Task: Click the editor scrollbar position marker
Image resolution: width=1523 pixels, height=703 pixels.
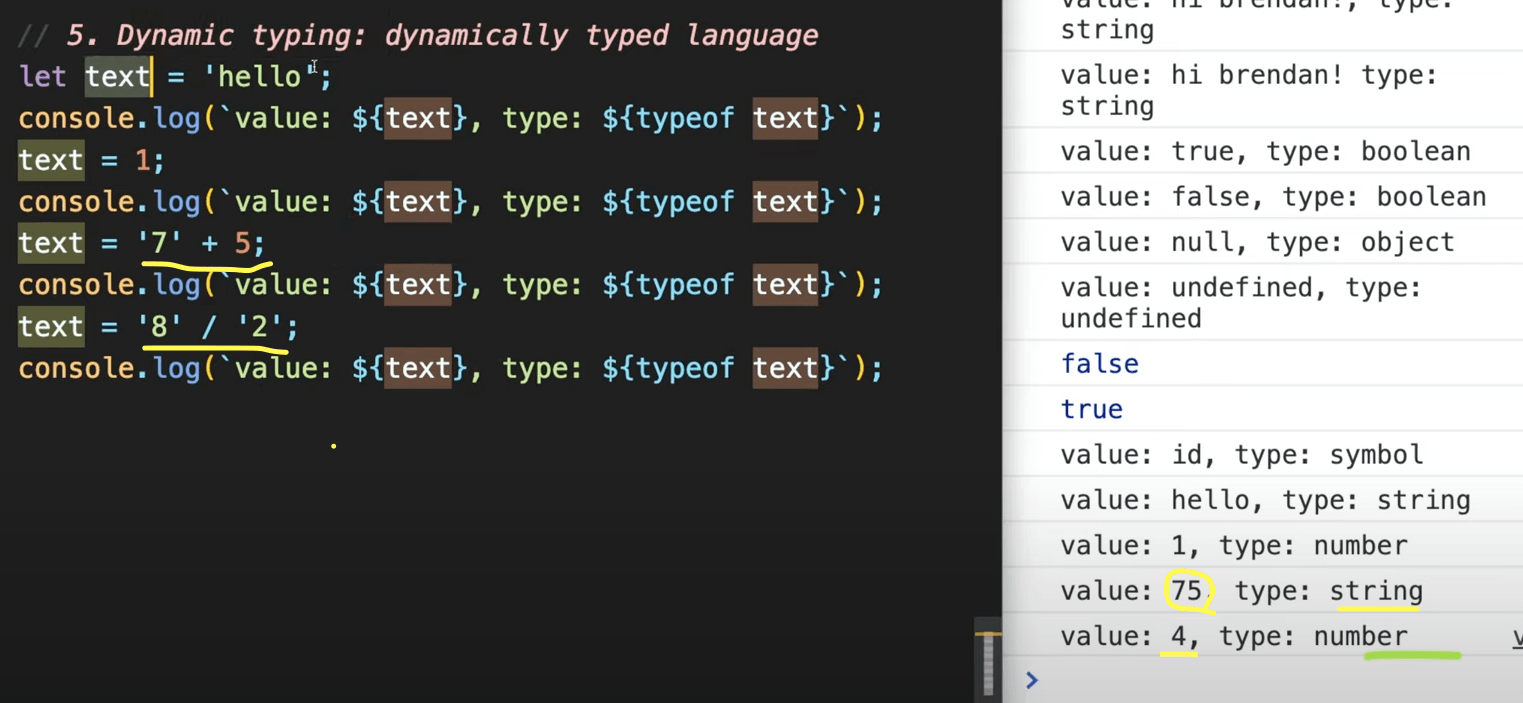Action: [988, 634]
